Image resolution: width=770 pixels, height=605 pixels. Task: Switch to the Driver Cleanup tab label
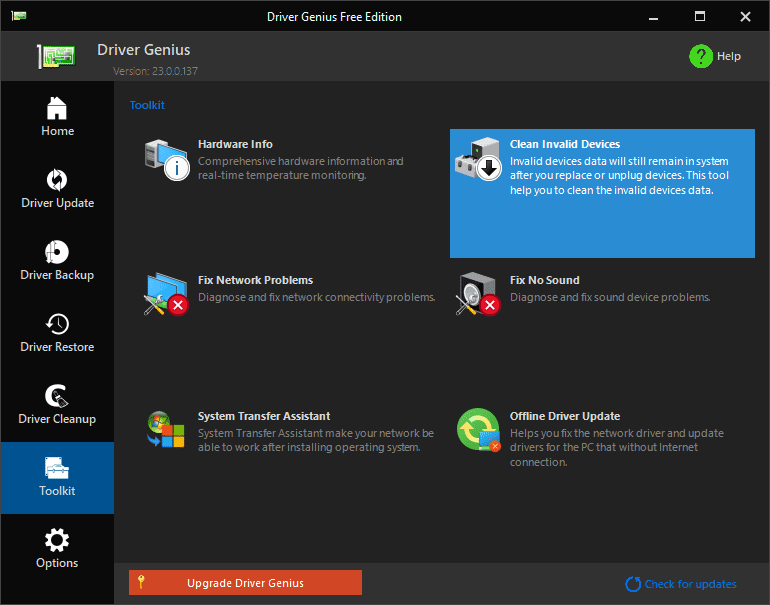(57, 419)
